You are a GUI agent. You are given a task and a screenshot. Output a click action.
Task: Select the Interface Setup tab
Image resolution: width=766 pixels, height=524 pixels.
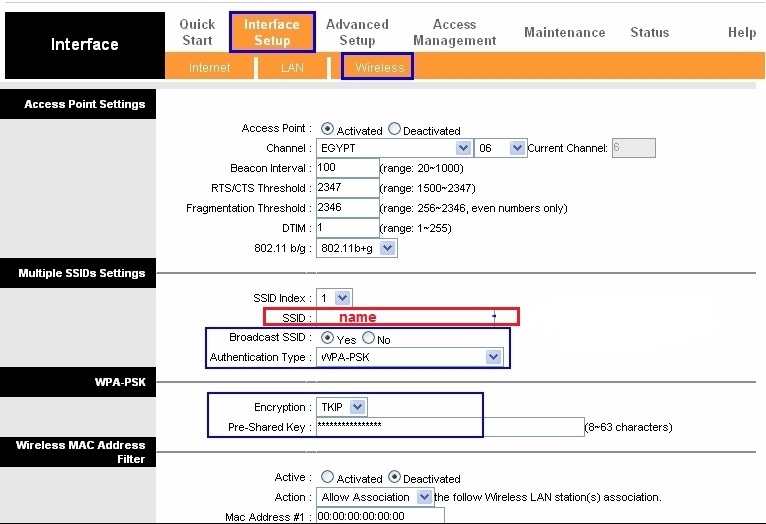[272, 32]
